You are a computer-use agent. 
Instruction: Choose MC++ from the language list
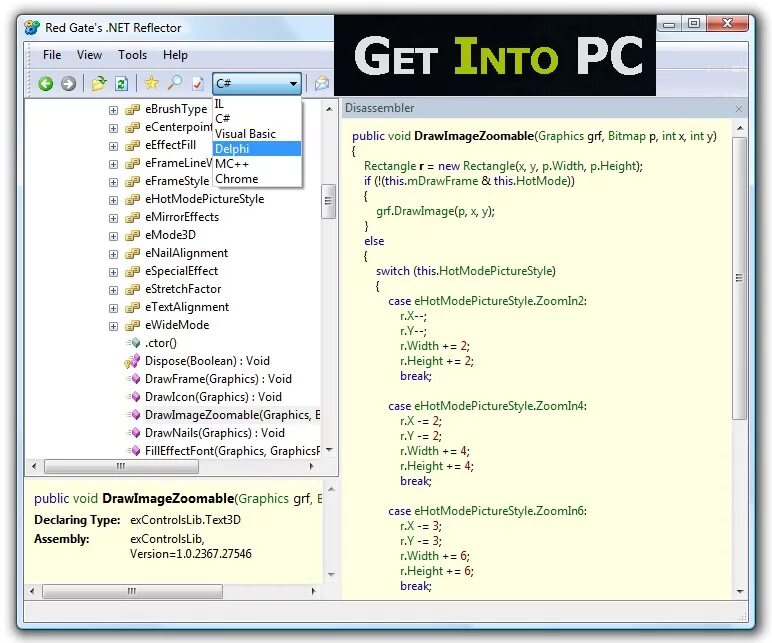tap(257, 164)
